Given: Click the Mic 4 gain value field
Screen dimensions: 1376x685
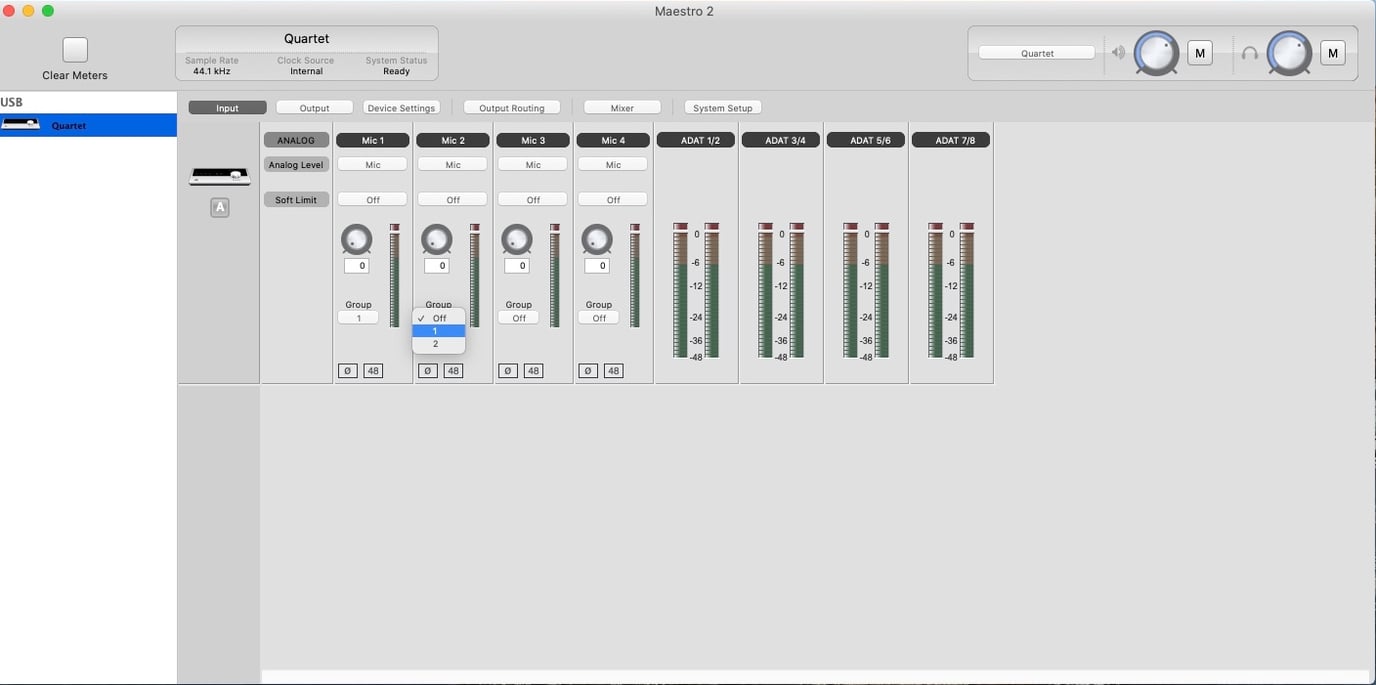Looking at the screenshot, I should point(597,266).
